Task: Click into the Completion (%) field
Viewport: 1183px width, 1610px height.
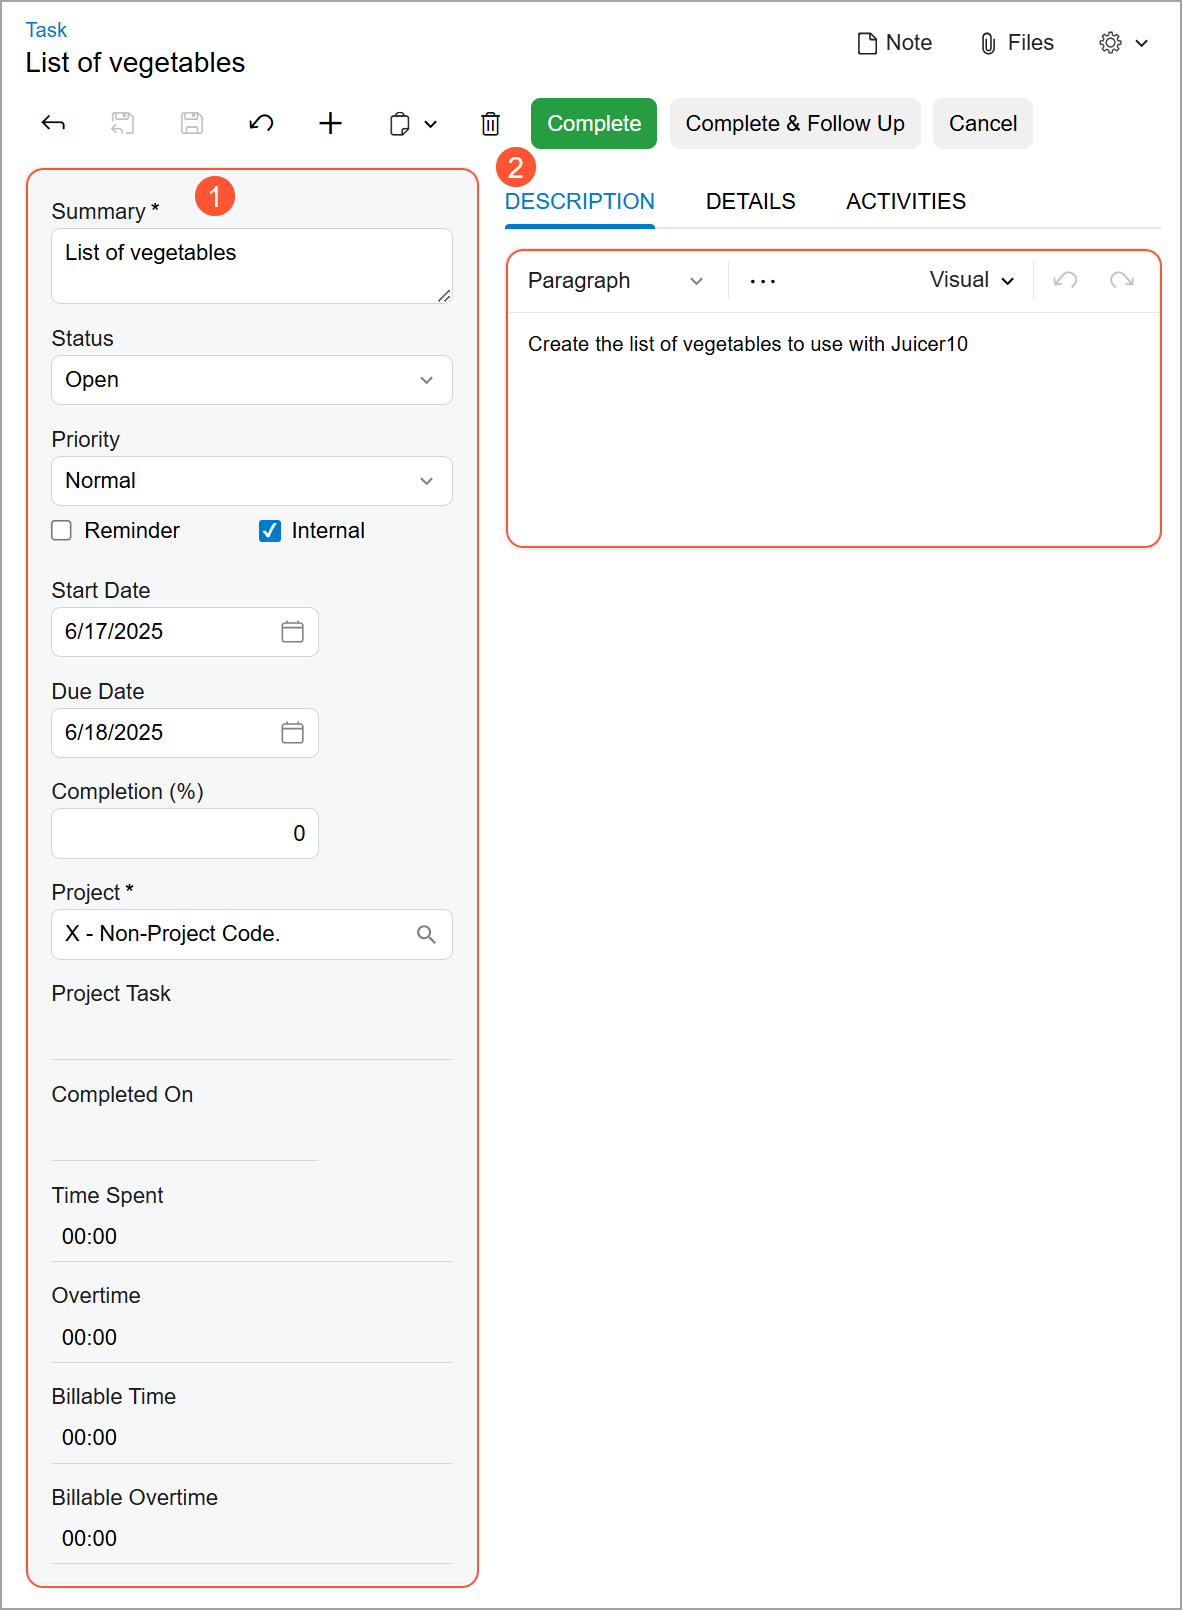Action: coord(185,834)
